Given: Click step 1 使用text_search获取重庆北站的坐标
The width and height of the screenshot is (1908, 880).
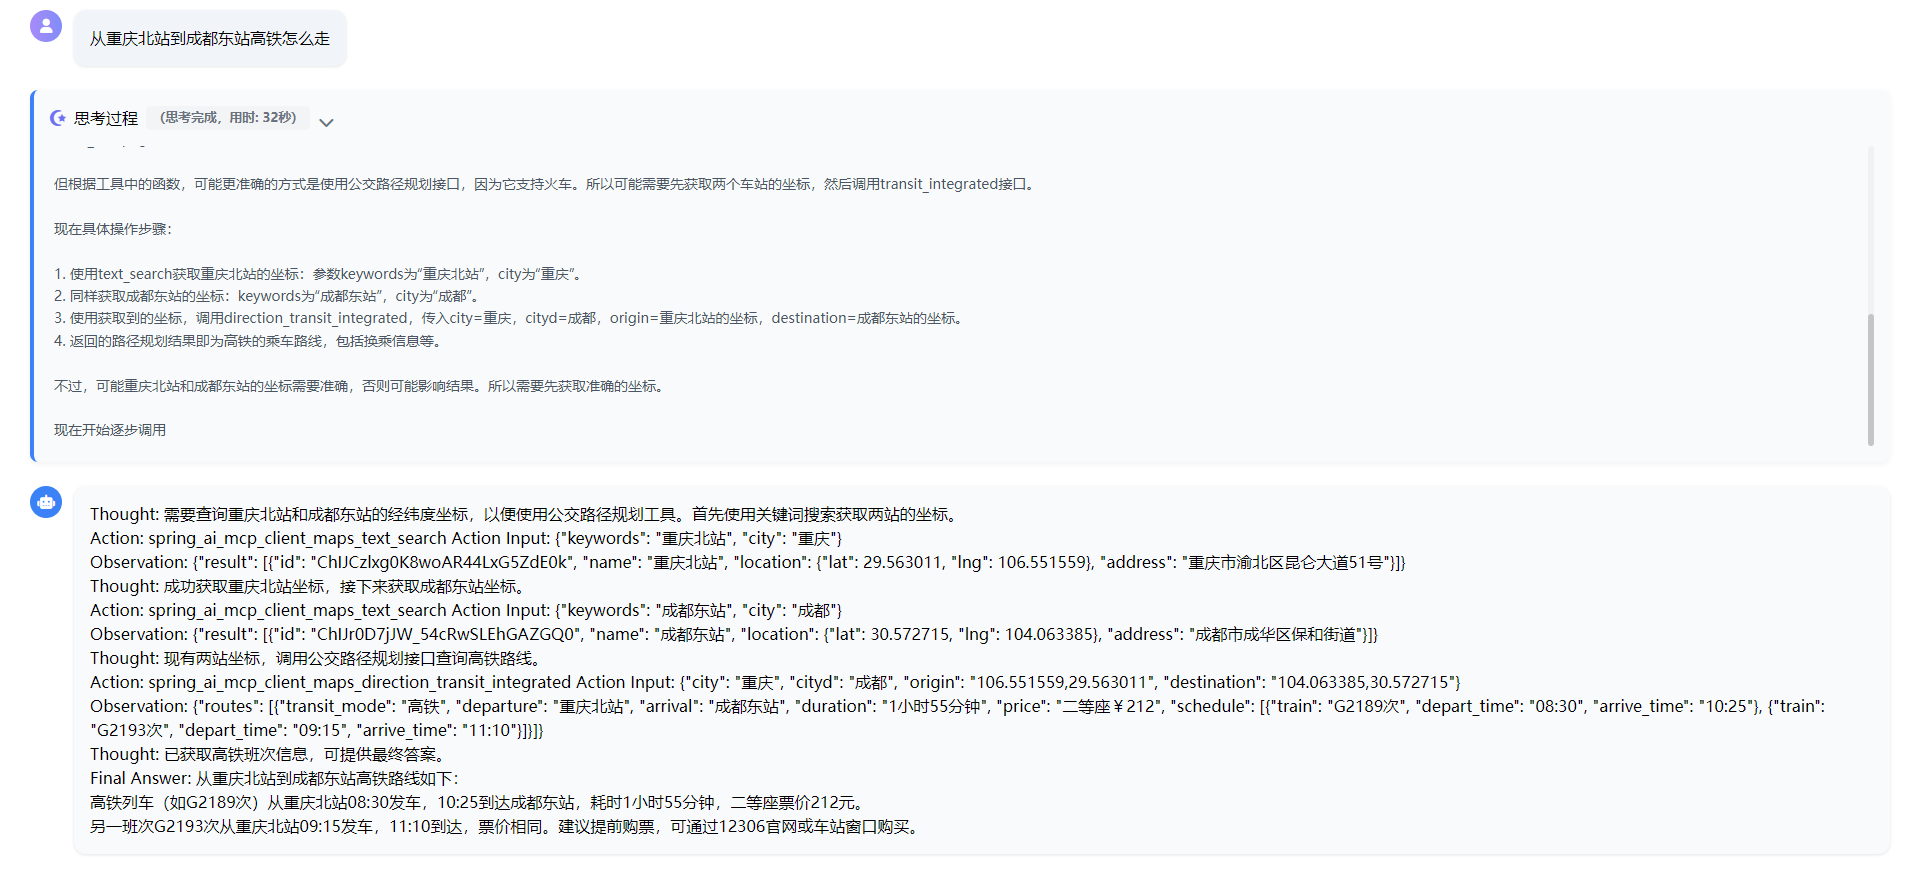Looking at the screenshot, I should tap(318, 274).
